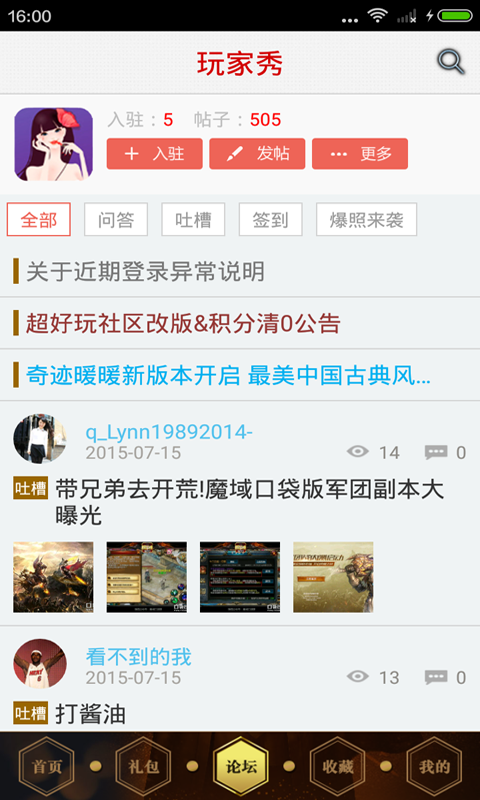The height and width of the screenshot is (800, 480).
Task: Open search with the magnifier icon
Action: pyautogui.click(x=451, y=63)
